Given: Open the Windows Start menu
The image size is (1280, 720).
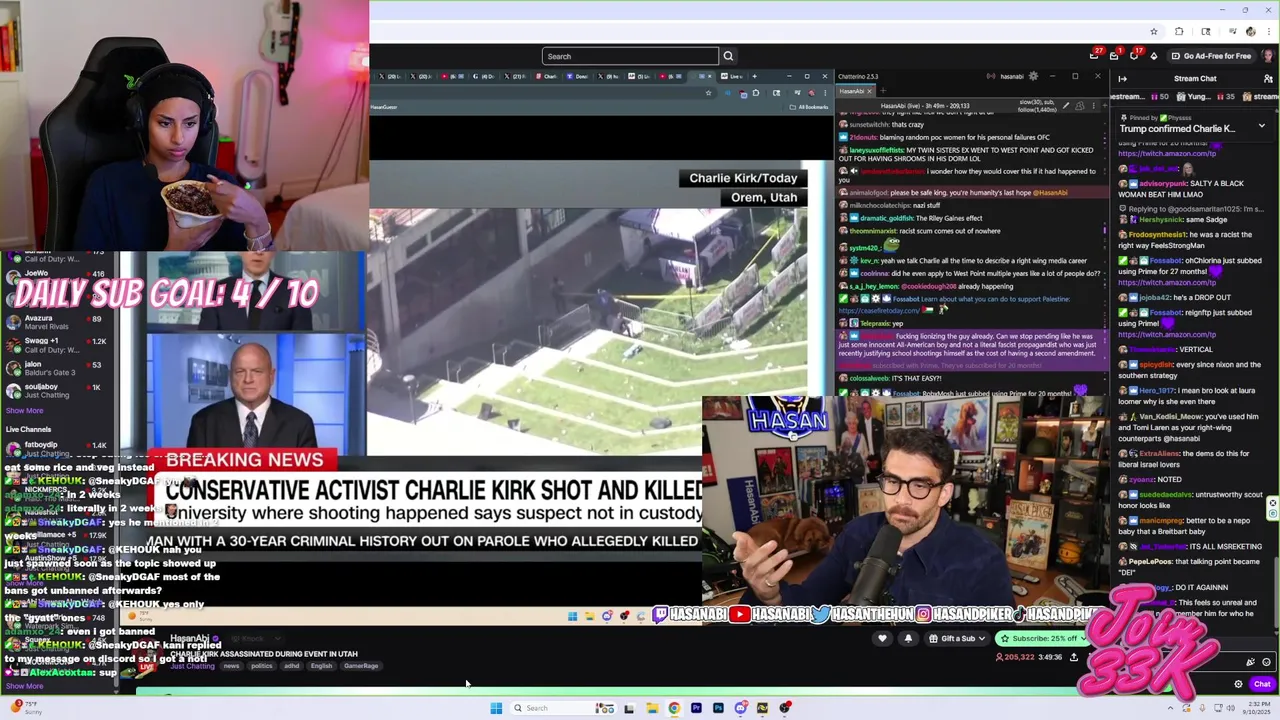Looking at the screenshot, I should click(x=496, y=708).
